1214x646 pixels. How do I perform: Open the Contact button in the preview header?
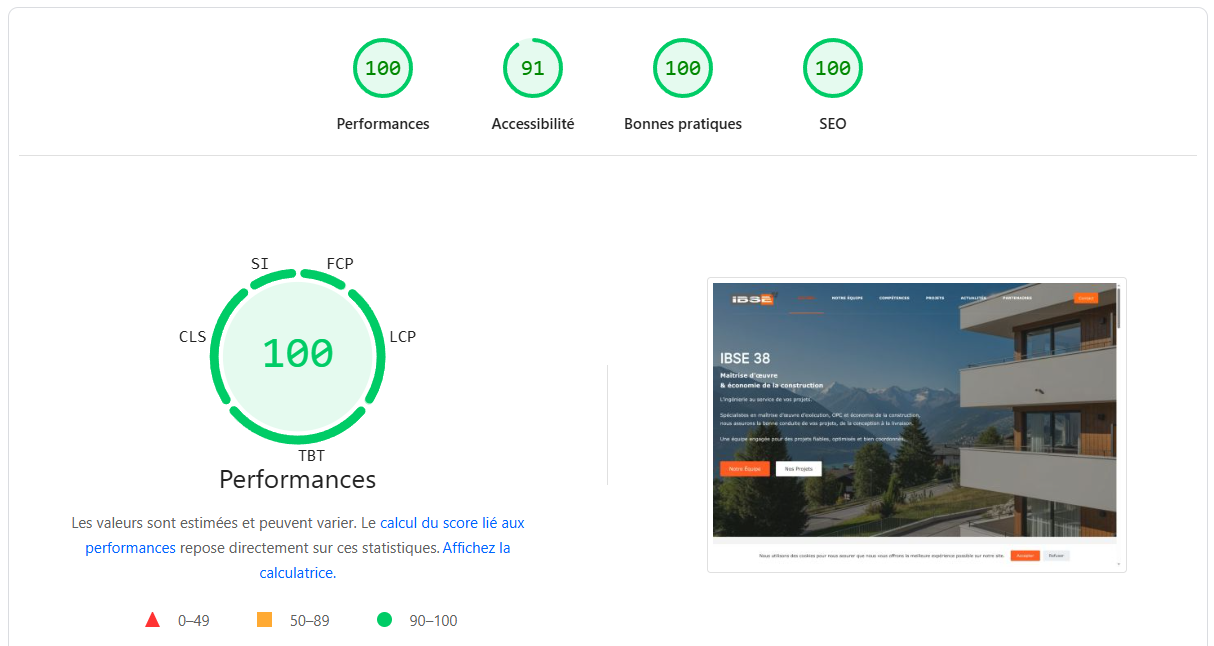1085,297
